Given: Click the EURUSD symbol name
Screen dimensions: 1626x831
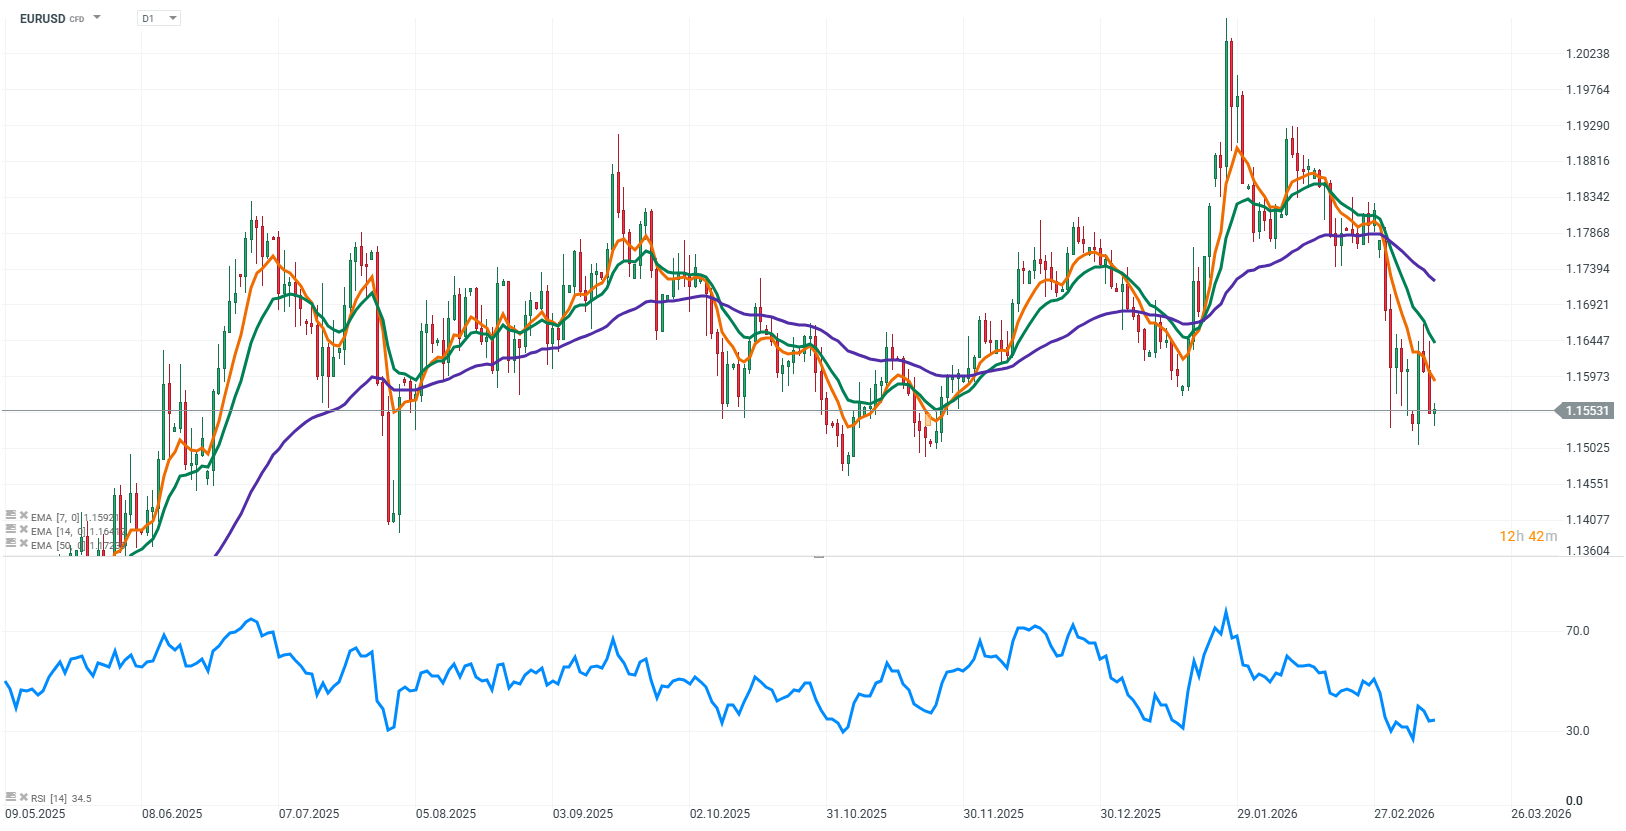Looking at the screenshot, I should tap(42, 18).
